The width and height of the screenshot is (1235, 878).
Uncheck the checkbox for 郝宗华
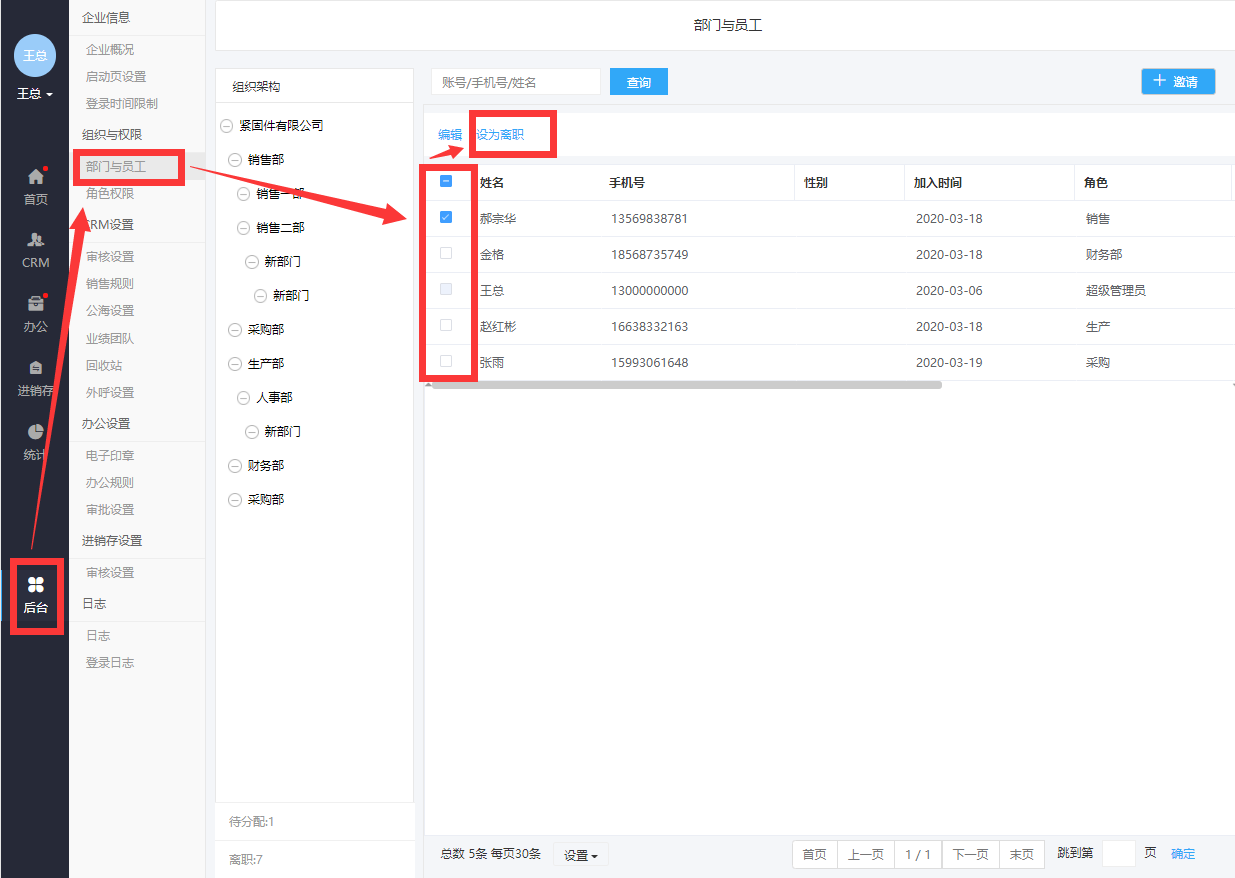pyautogui.click(x=446, y=217)
